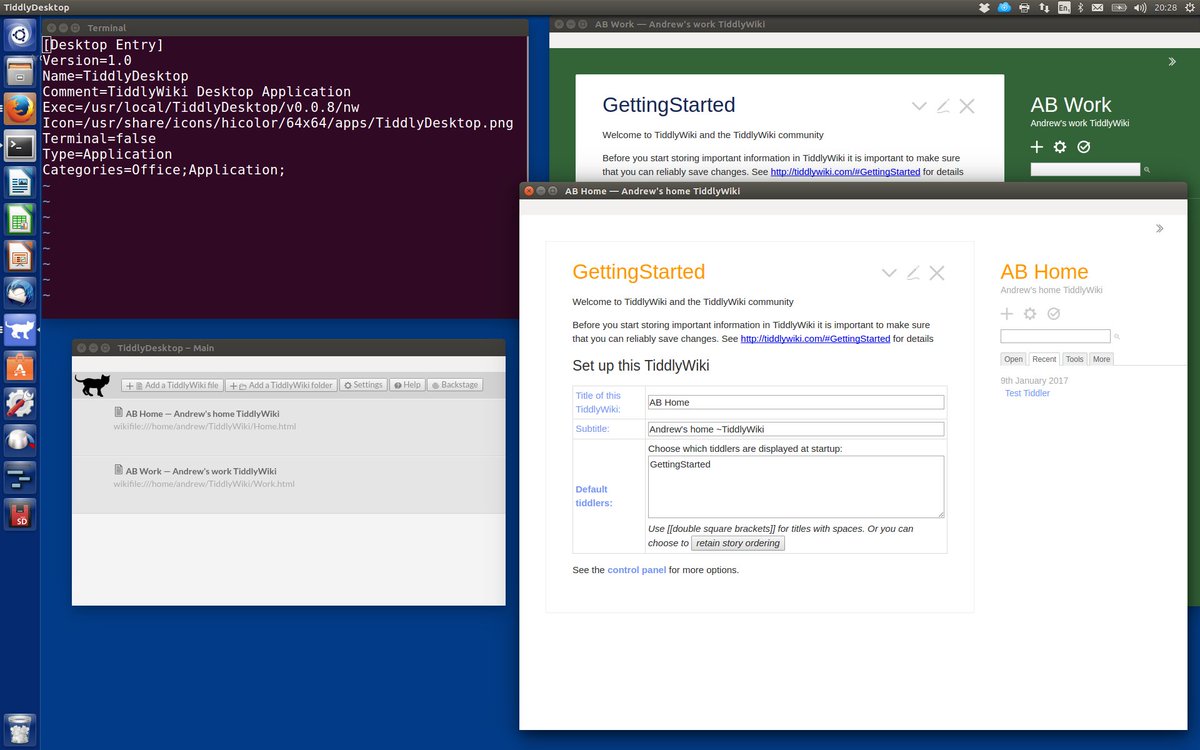Open Dropbox indicator in top panel

click(984, 7)
